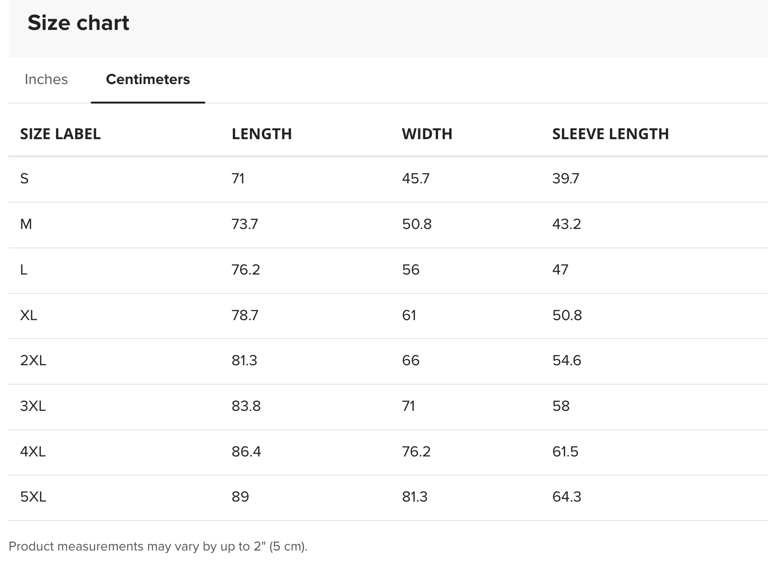Switch to the Inches tab
This screenshot has width=768, height=569.
(46, 79)
